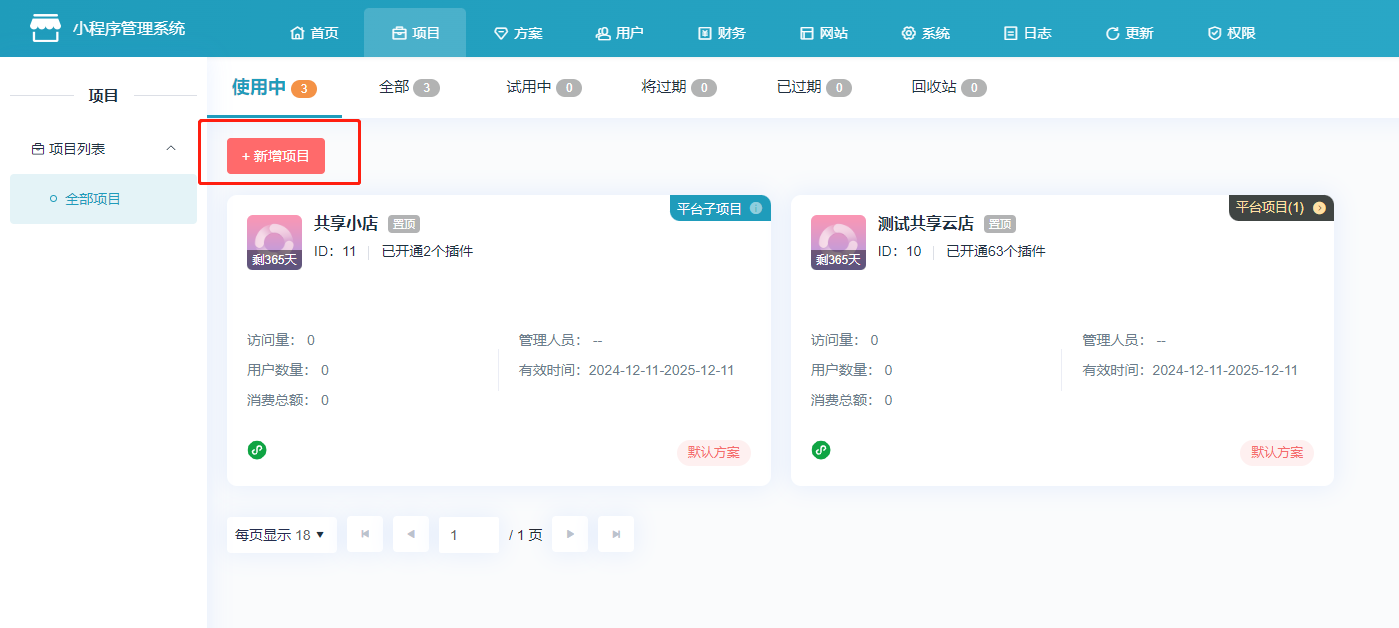Image resolution: width=1399 pixels, height=628 pixels.
Task: Select 全部项目 in the sidebar
Action: [x=93, y=199]
